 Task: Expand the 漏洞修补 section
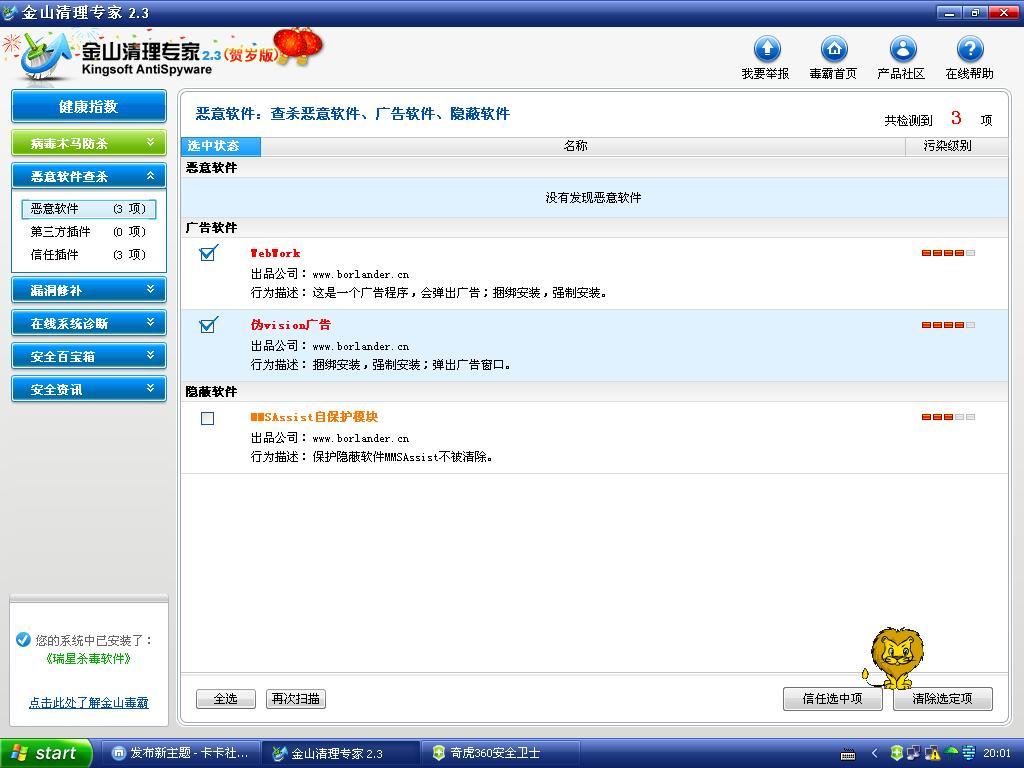(x=89, y=290)
